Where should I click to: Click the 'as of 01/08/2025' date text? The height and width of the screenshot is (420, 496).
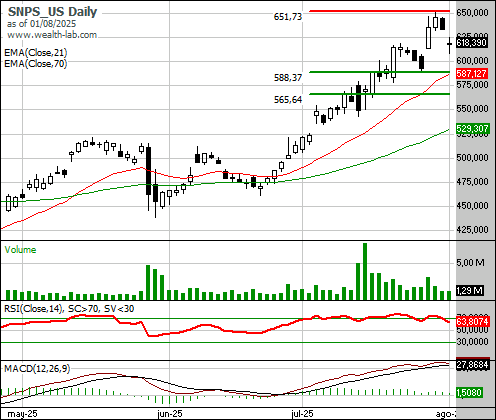pyautogui.click(x=41, y=24)
